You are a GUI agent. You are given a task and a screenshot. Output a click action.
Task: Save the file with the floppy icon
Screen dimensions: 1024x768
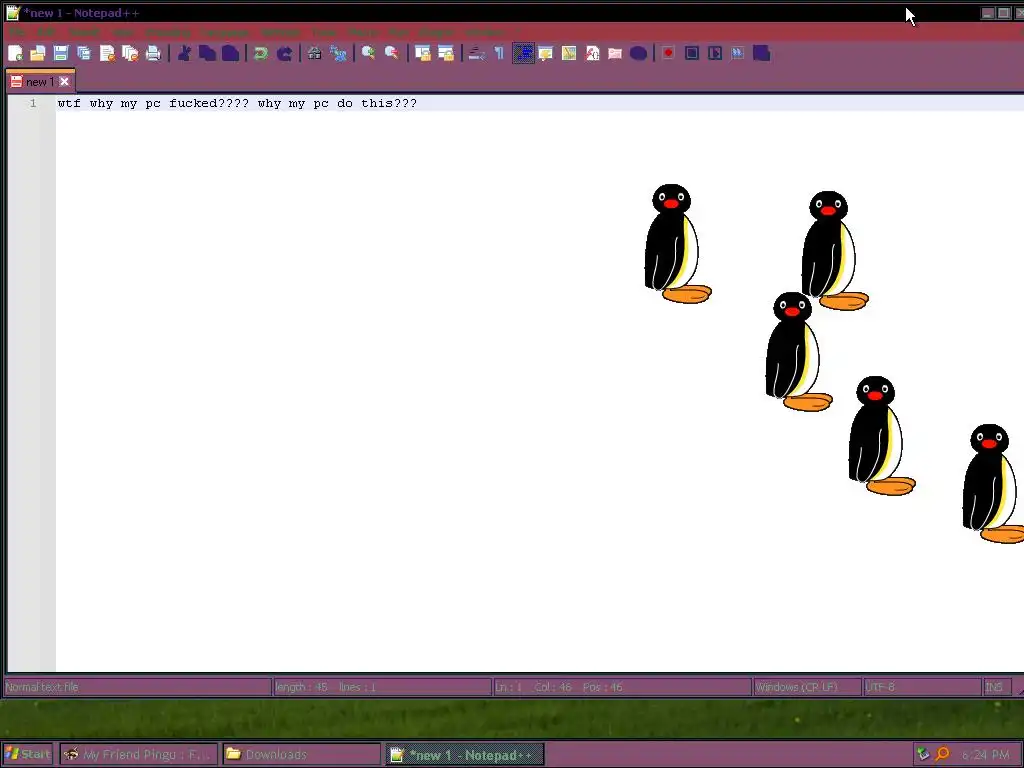click(x=61, y=54)
